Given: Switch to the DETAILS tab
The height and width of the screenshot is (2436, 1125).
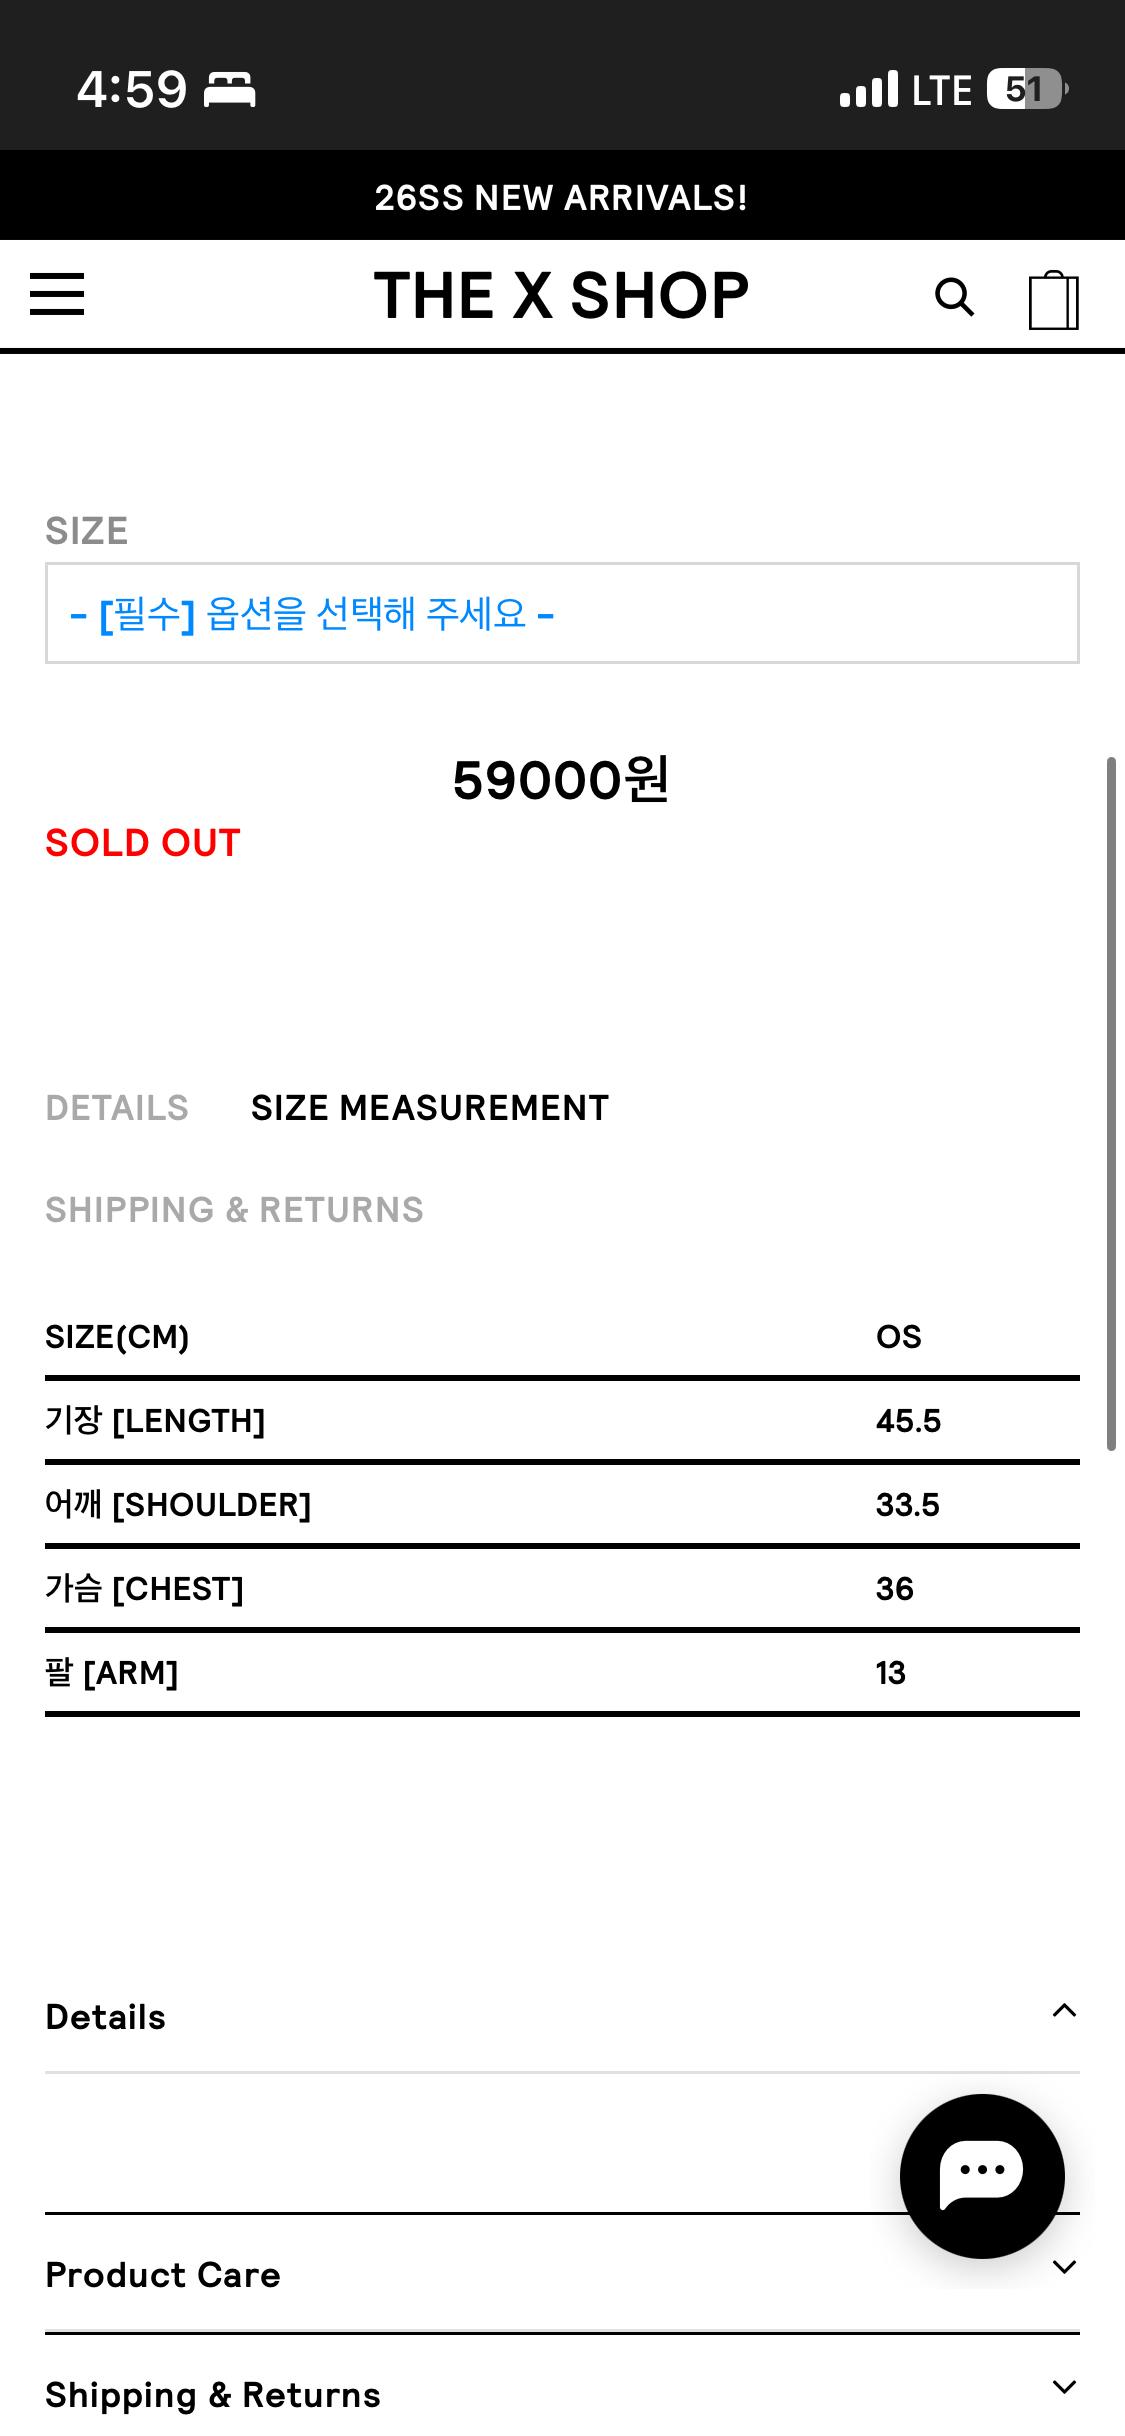Looking at the screenshot, I should (x=117, y=1108).
